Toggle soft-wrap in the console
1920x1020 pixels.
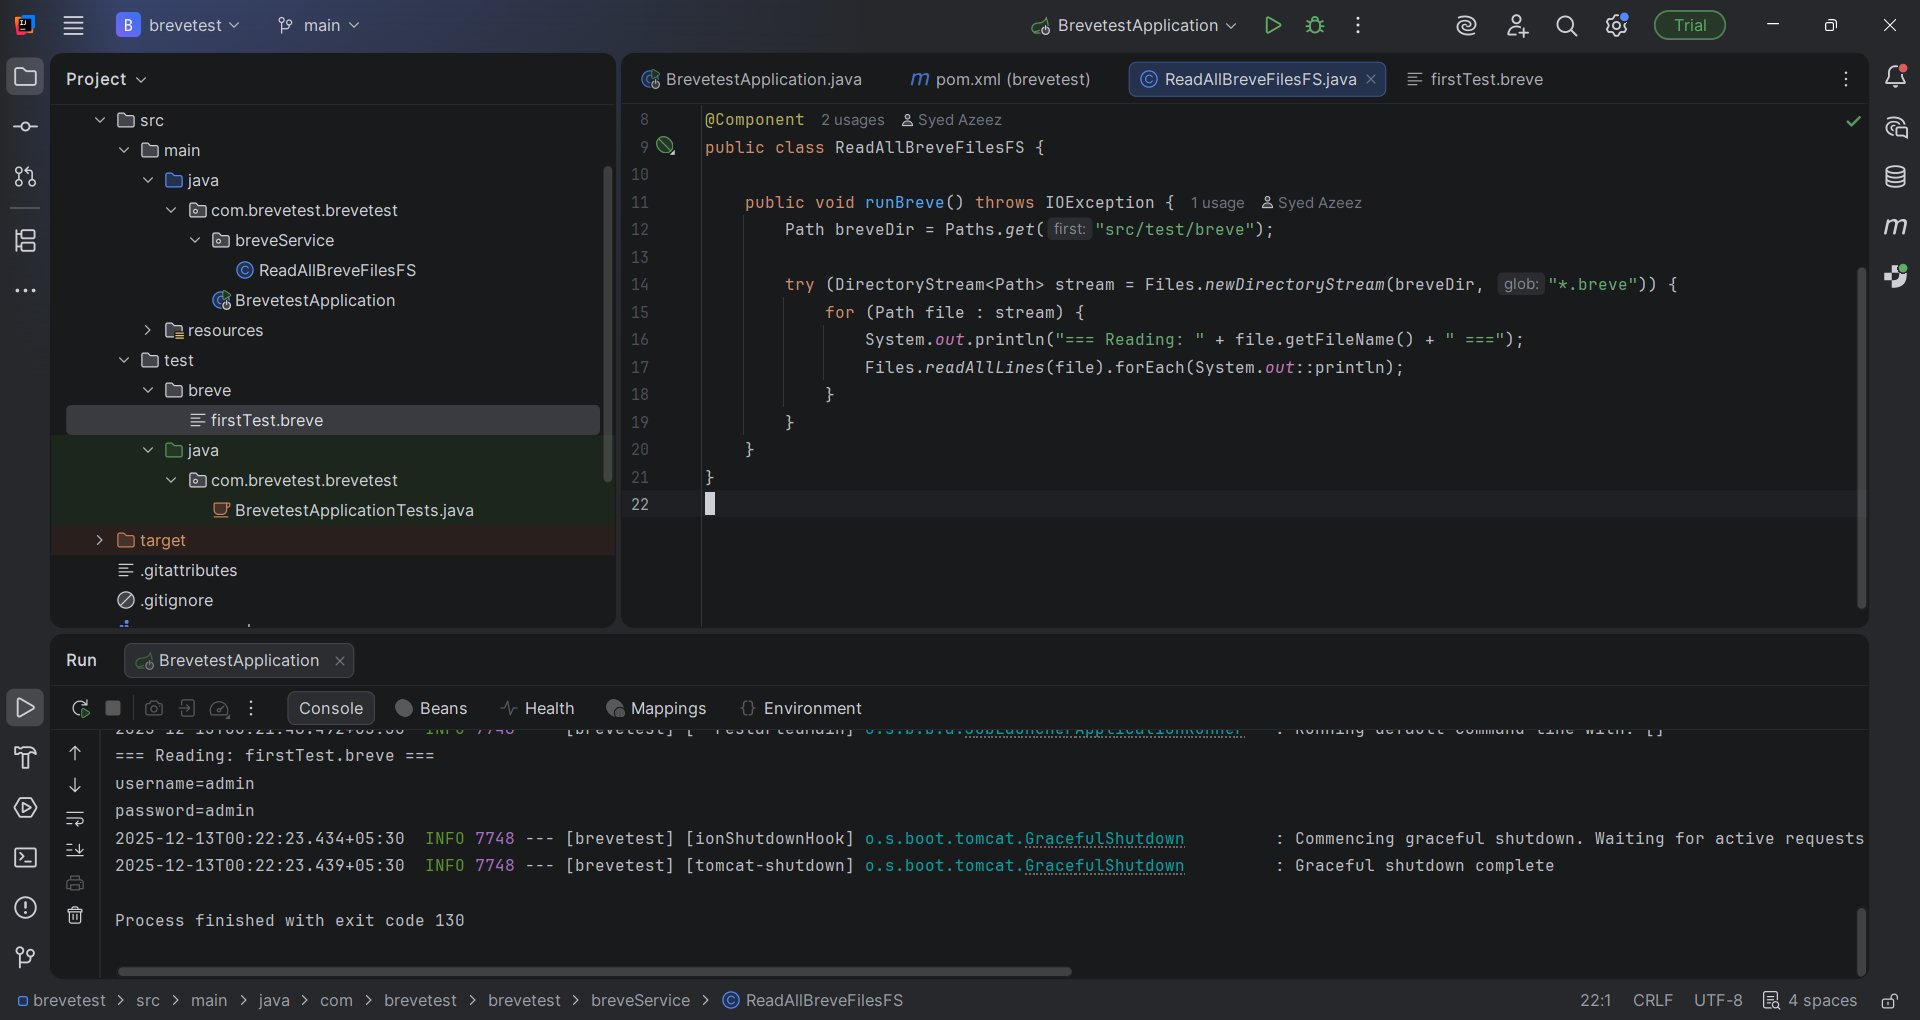[75, 820]
